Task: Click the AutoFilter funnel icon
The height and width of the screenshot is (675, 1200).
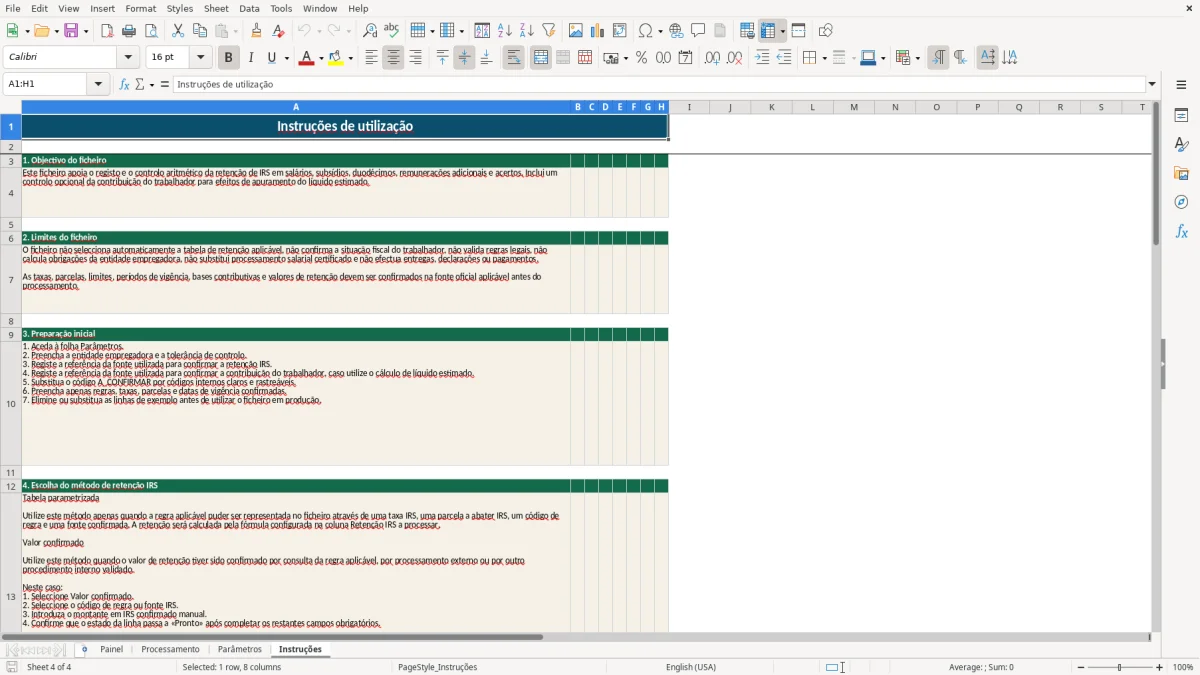Action: (548, 31)
